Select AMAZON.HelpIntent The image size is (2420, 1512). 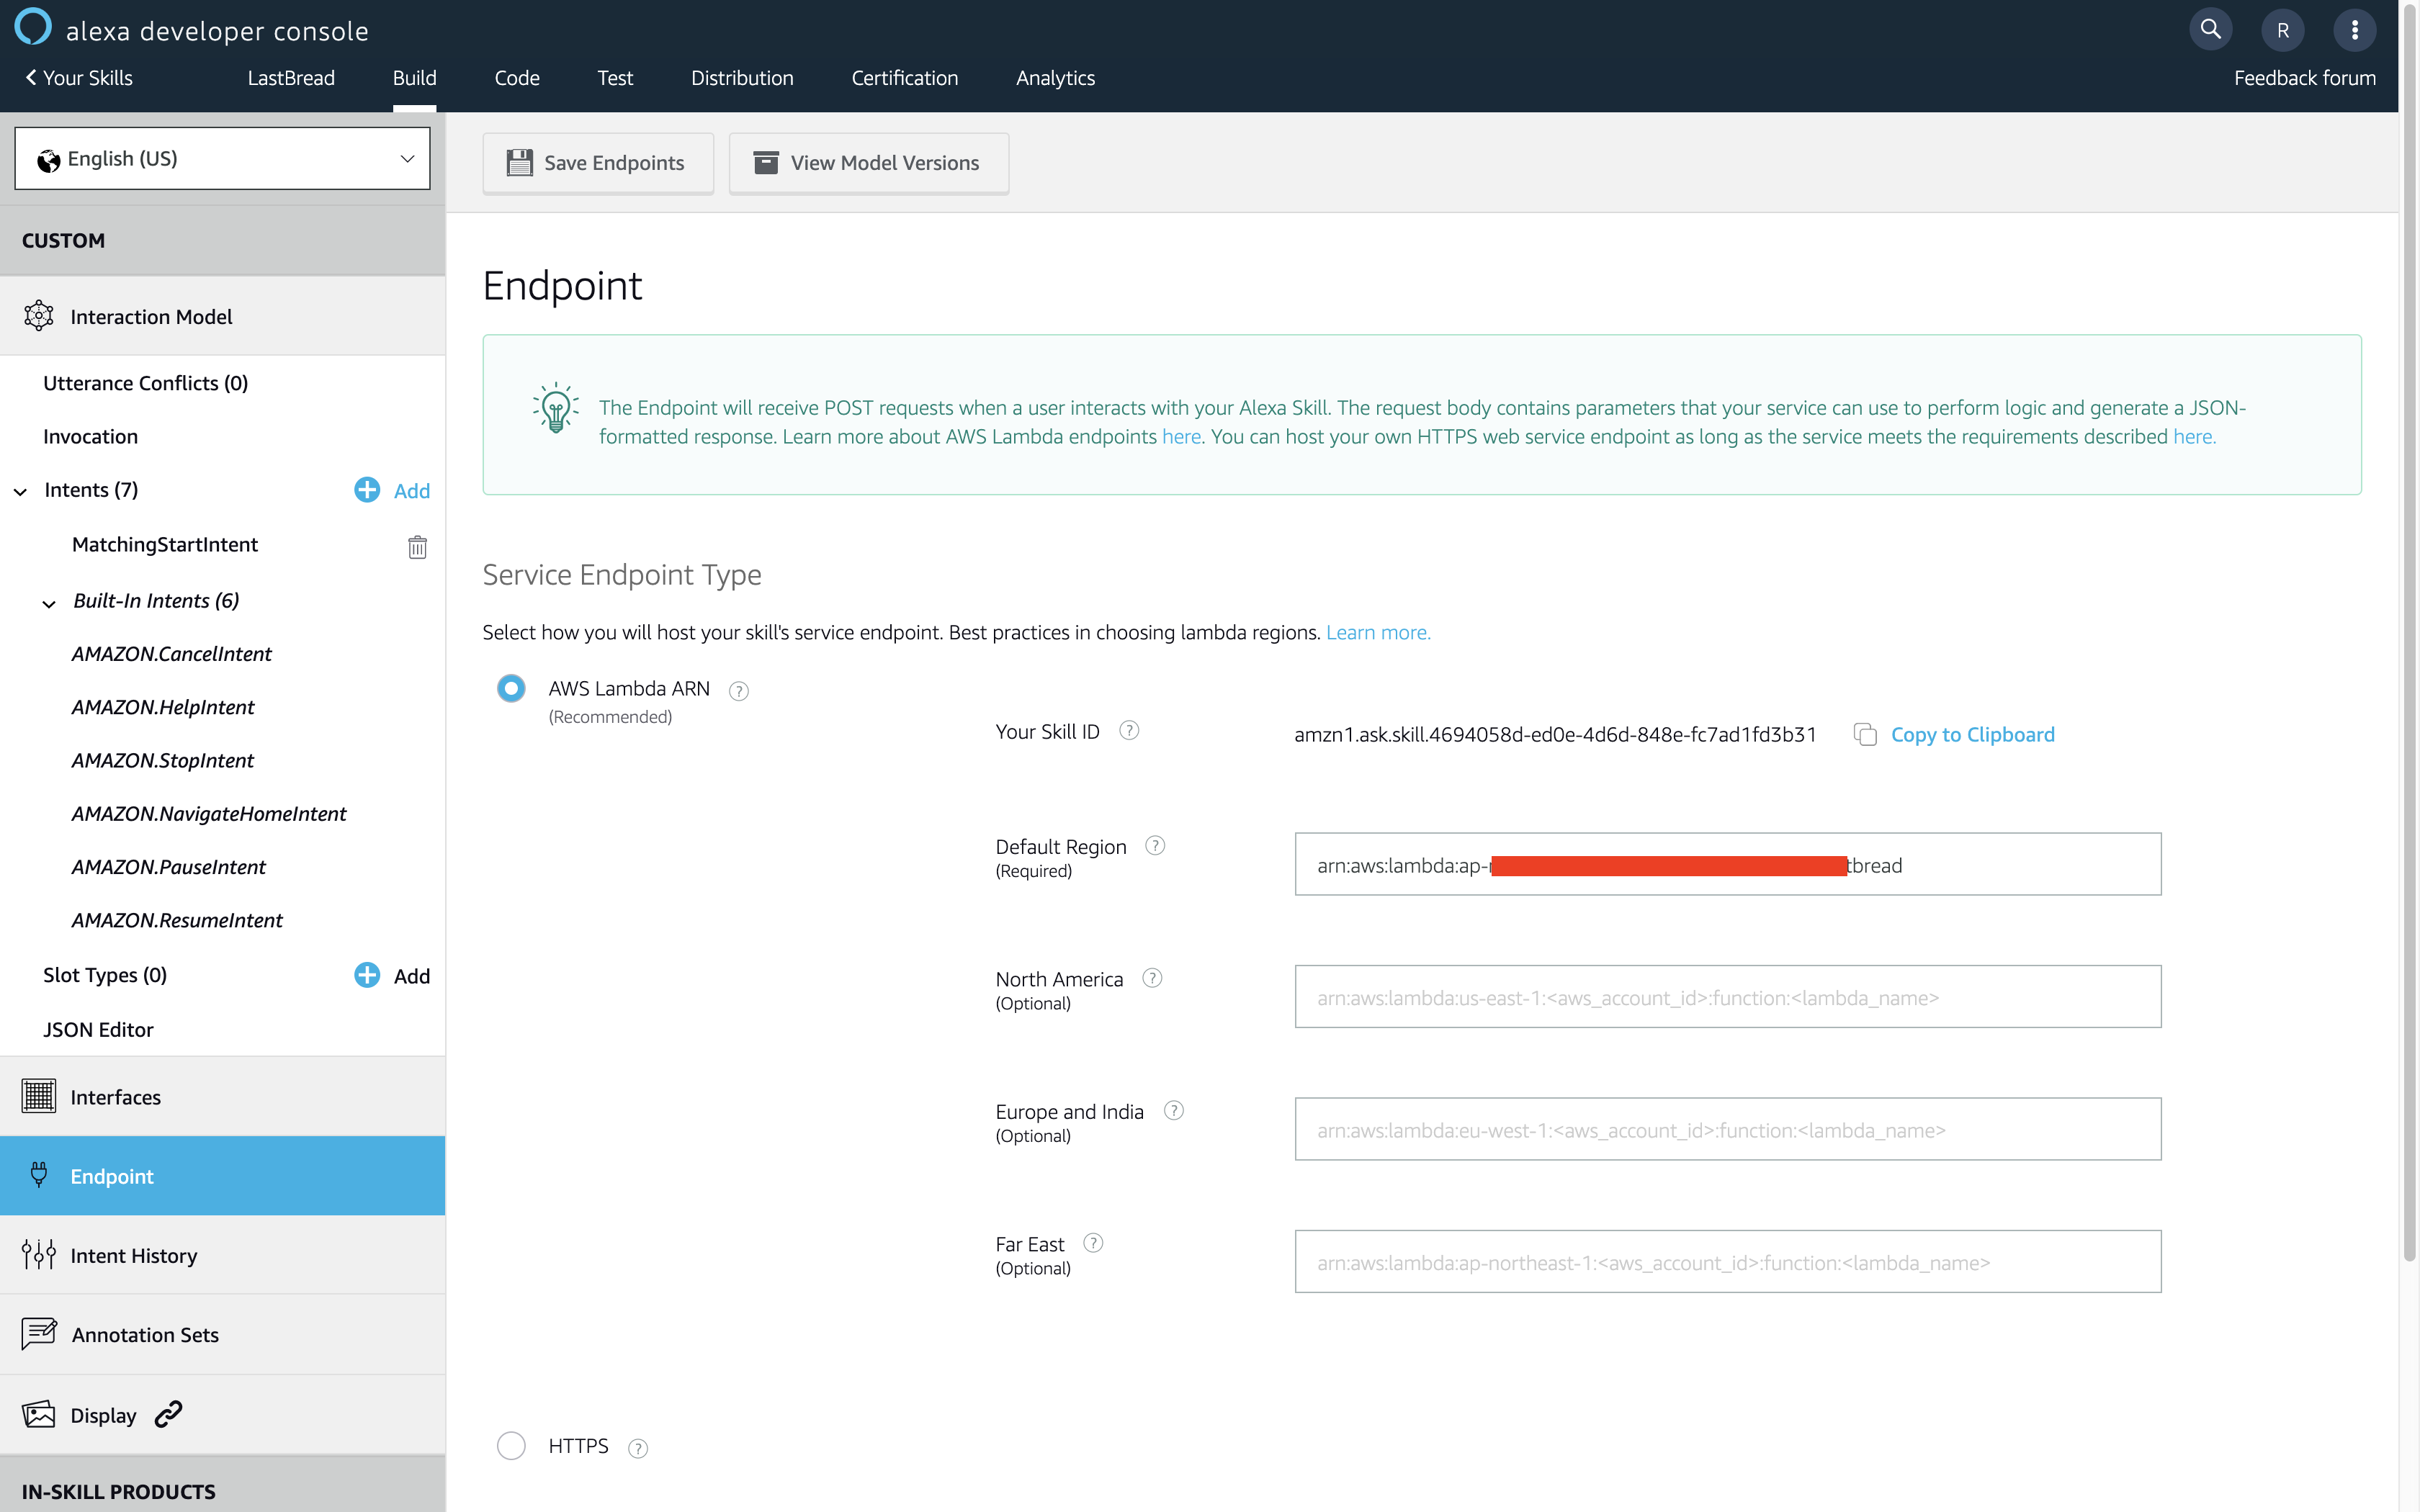pos(163,708)
